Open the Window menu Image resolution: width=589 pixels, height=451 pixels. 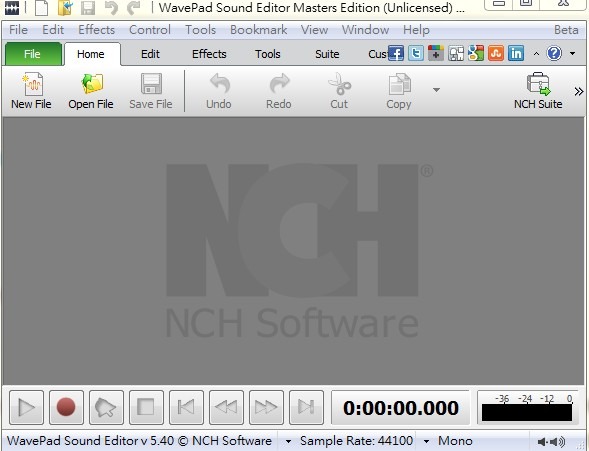click(365, 30)
